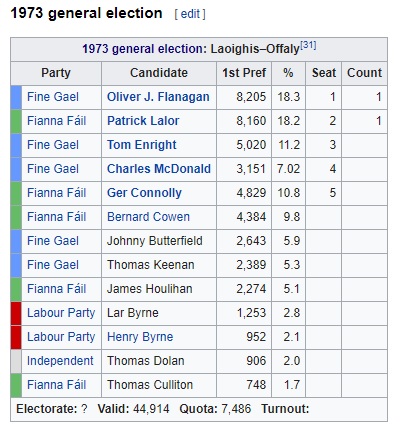Click the Charles McDonald candidate link

coord(159,169)
